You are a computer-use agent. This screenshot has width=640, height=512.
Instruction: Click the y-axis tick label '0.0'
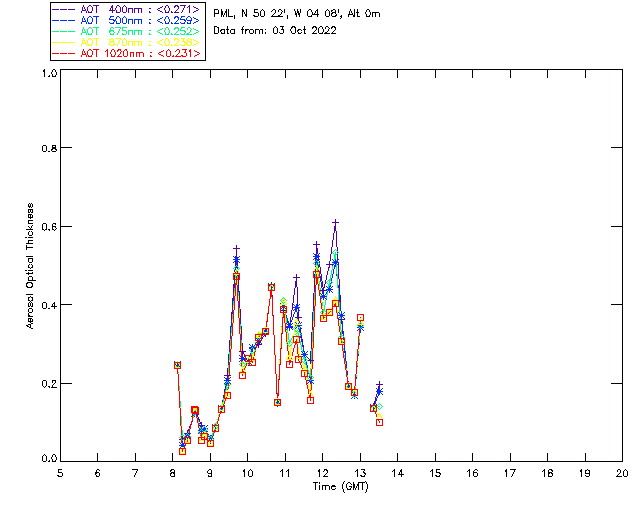[49, 459]
